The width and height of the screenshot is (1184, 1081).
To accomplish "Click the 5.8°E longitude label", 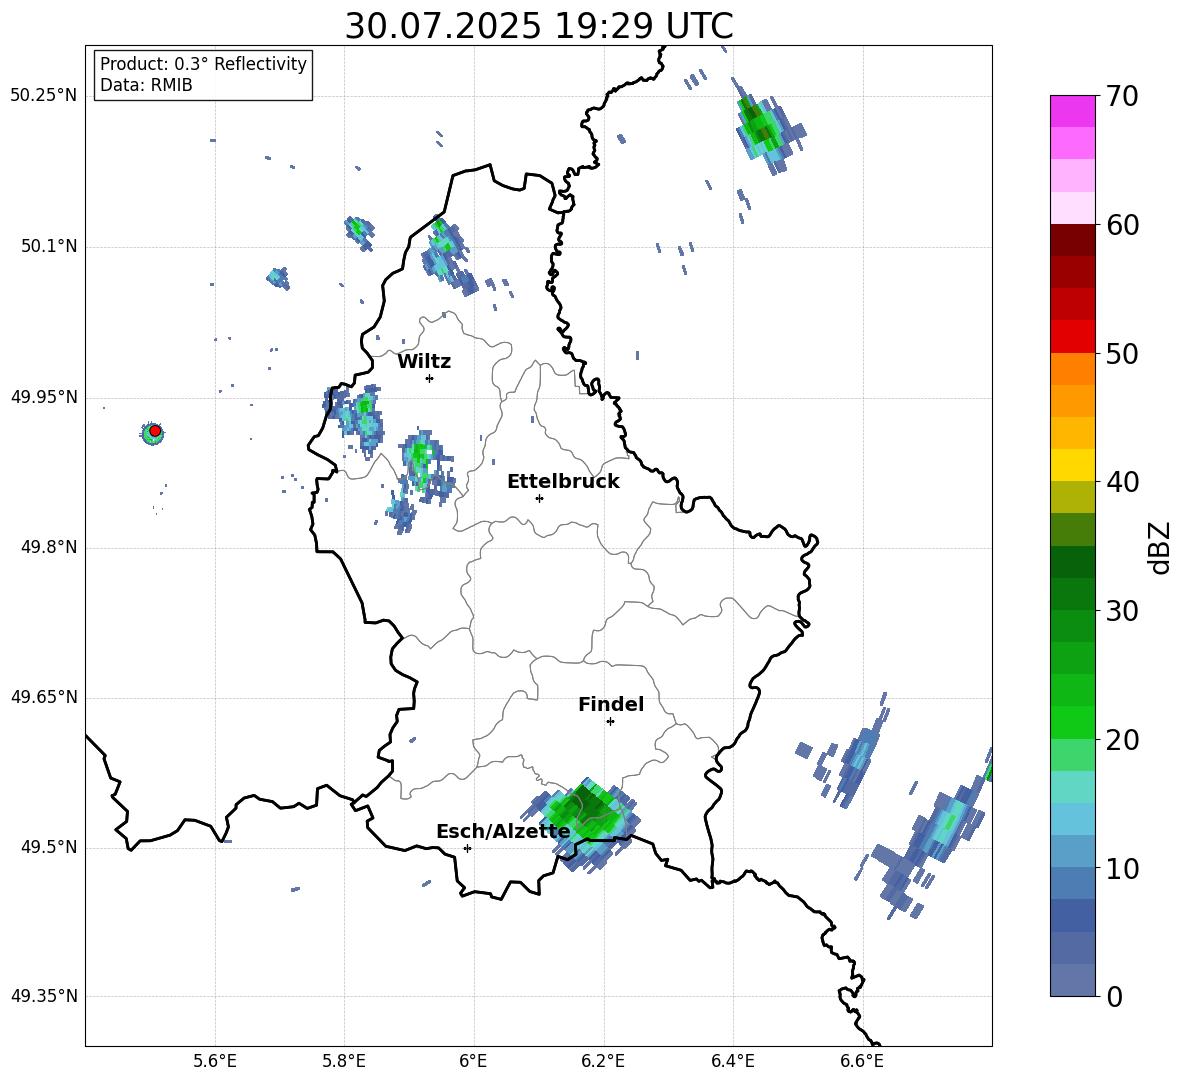I will click(344, 1061).
